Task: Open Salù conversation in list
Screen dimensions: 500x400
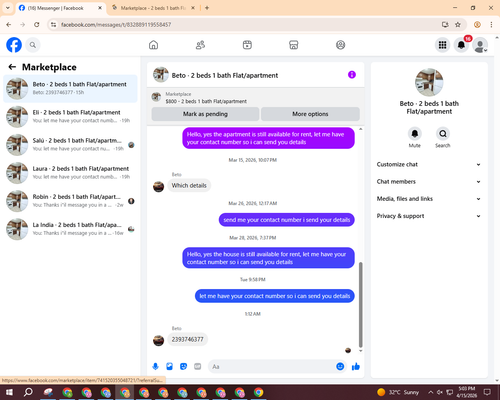Action: point(70,145)
